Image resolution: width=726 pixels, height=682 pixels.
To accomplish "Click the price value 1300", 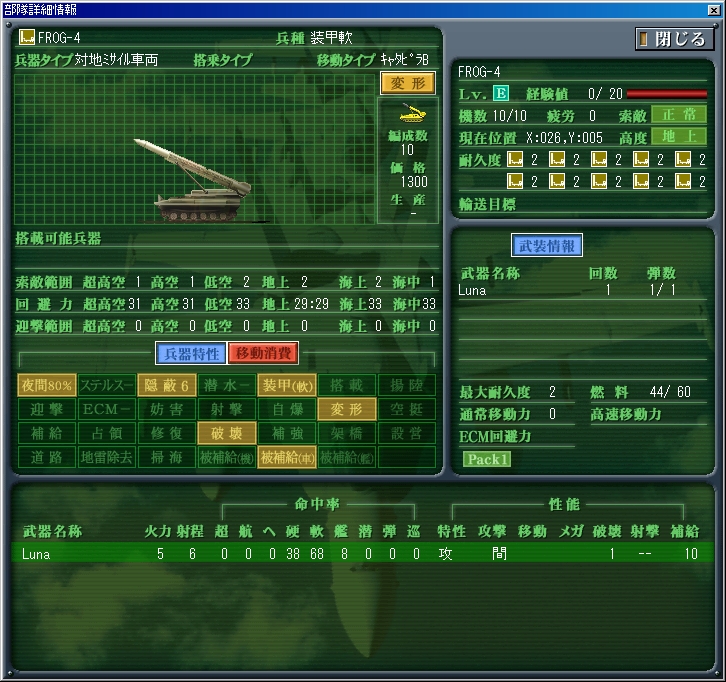I will click(414, 182).
